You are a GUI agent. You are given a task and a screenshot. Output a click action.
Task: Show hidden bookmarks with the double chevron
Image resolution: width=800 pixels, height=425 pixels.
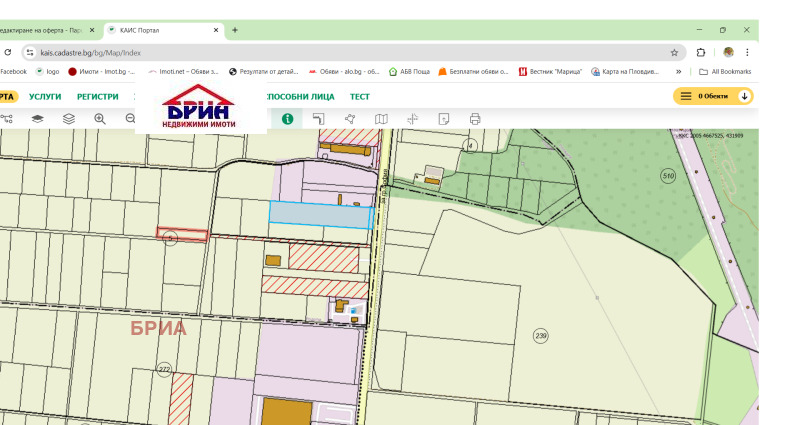[679, 72]
